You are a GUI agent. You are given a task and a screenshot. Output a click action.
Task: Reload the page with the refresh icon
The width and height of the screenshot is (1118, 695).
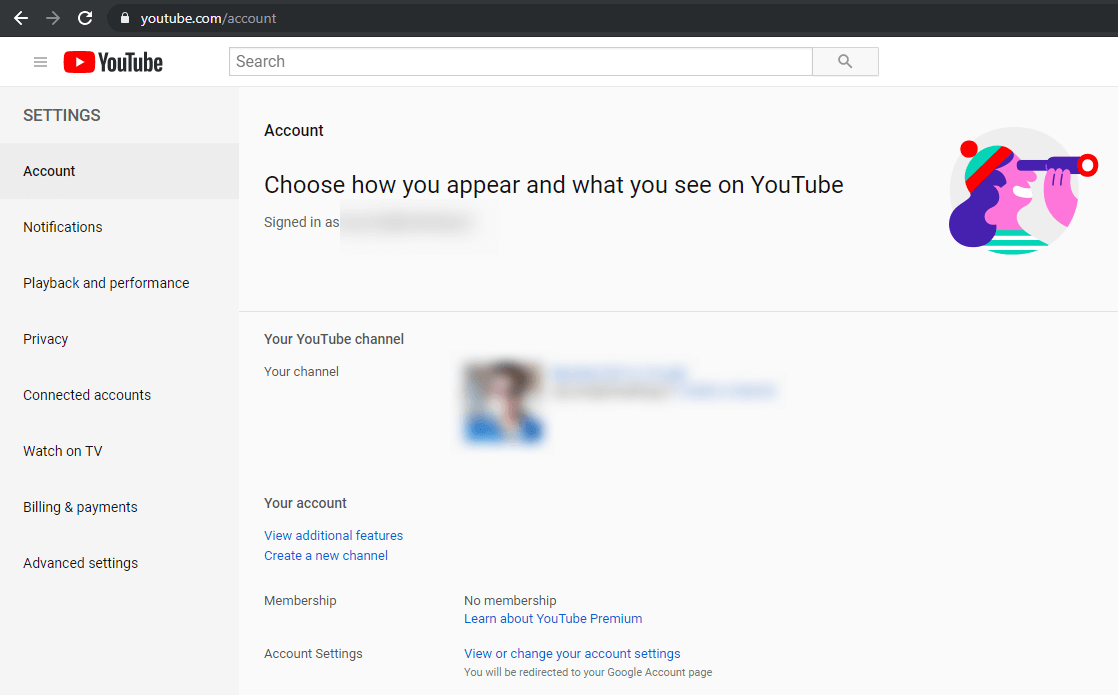[85, 18]
